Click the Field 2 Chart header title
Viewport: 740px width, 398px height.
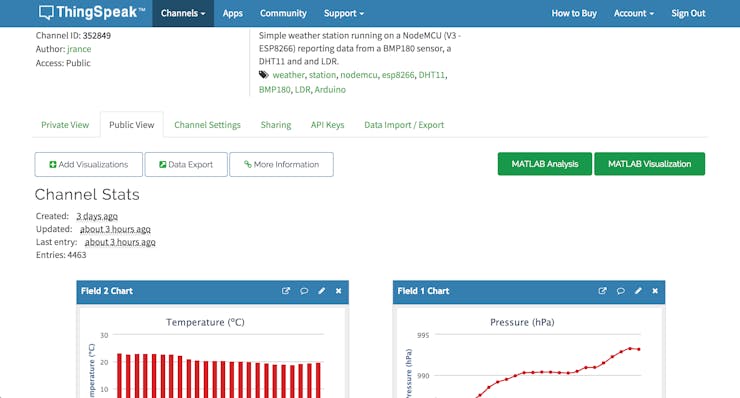point(107,291)
